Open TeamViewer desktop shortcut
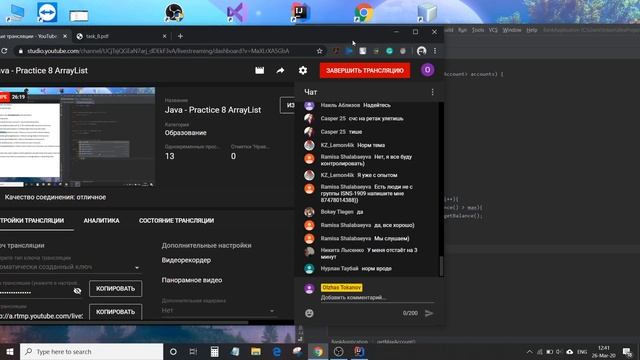The height and width of the screenshot is (360, 640). point(47,12)
